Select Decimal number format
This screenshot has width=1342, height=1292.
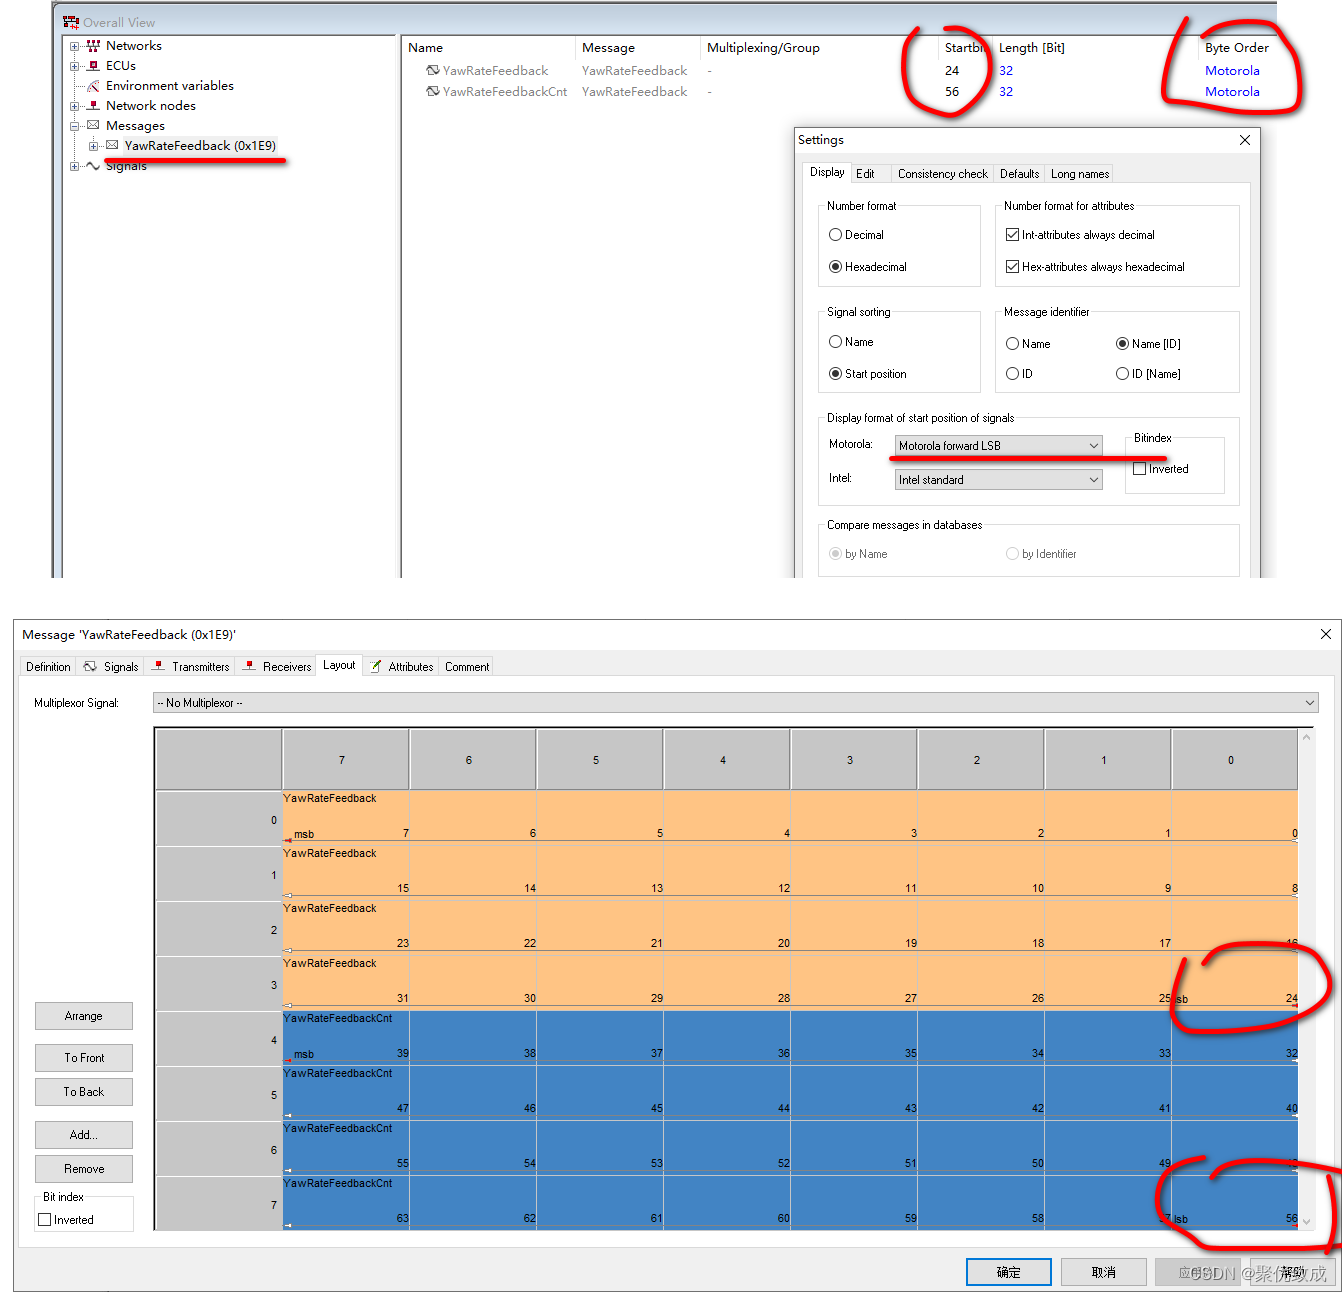click(835, 235)
